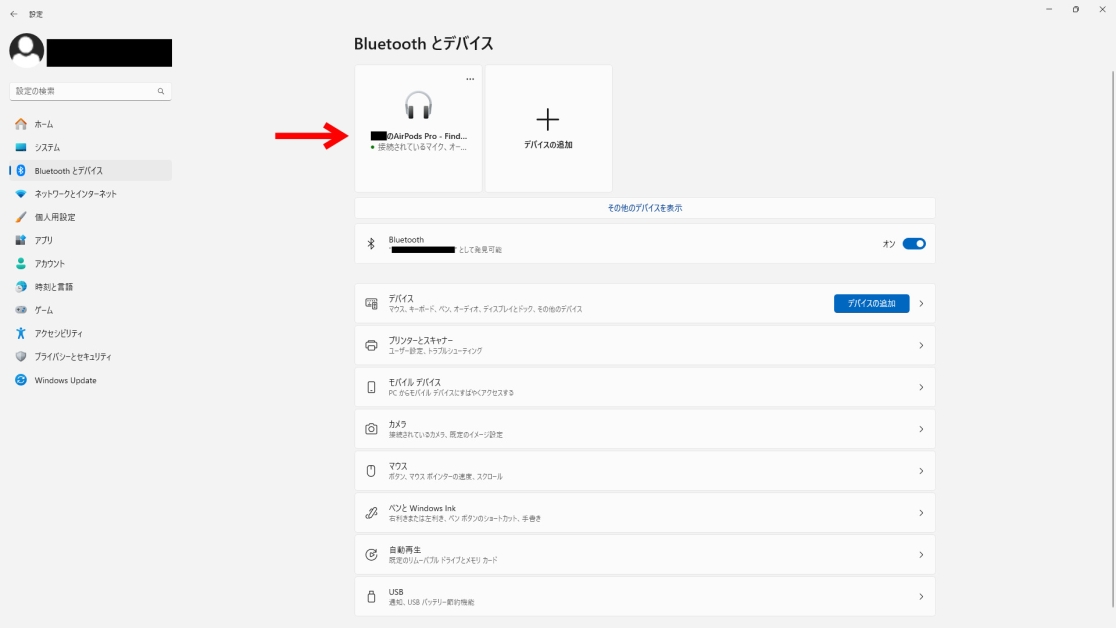Image resolution: width=1116 pixels, height=628 pixels.
Task: Click the search magnifier icon in settings search
Action: click(160, 91)
